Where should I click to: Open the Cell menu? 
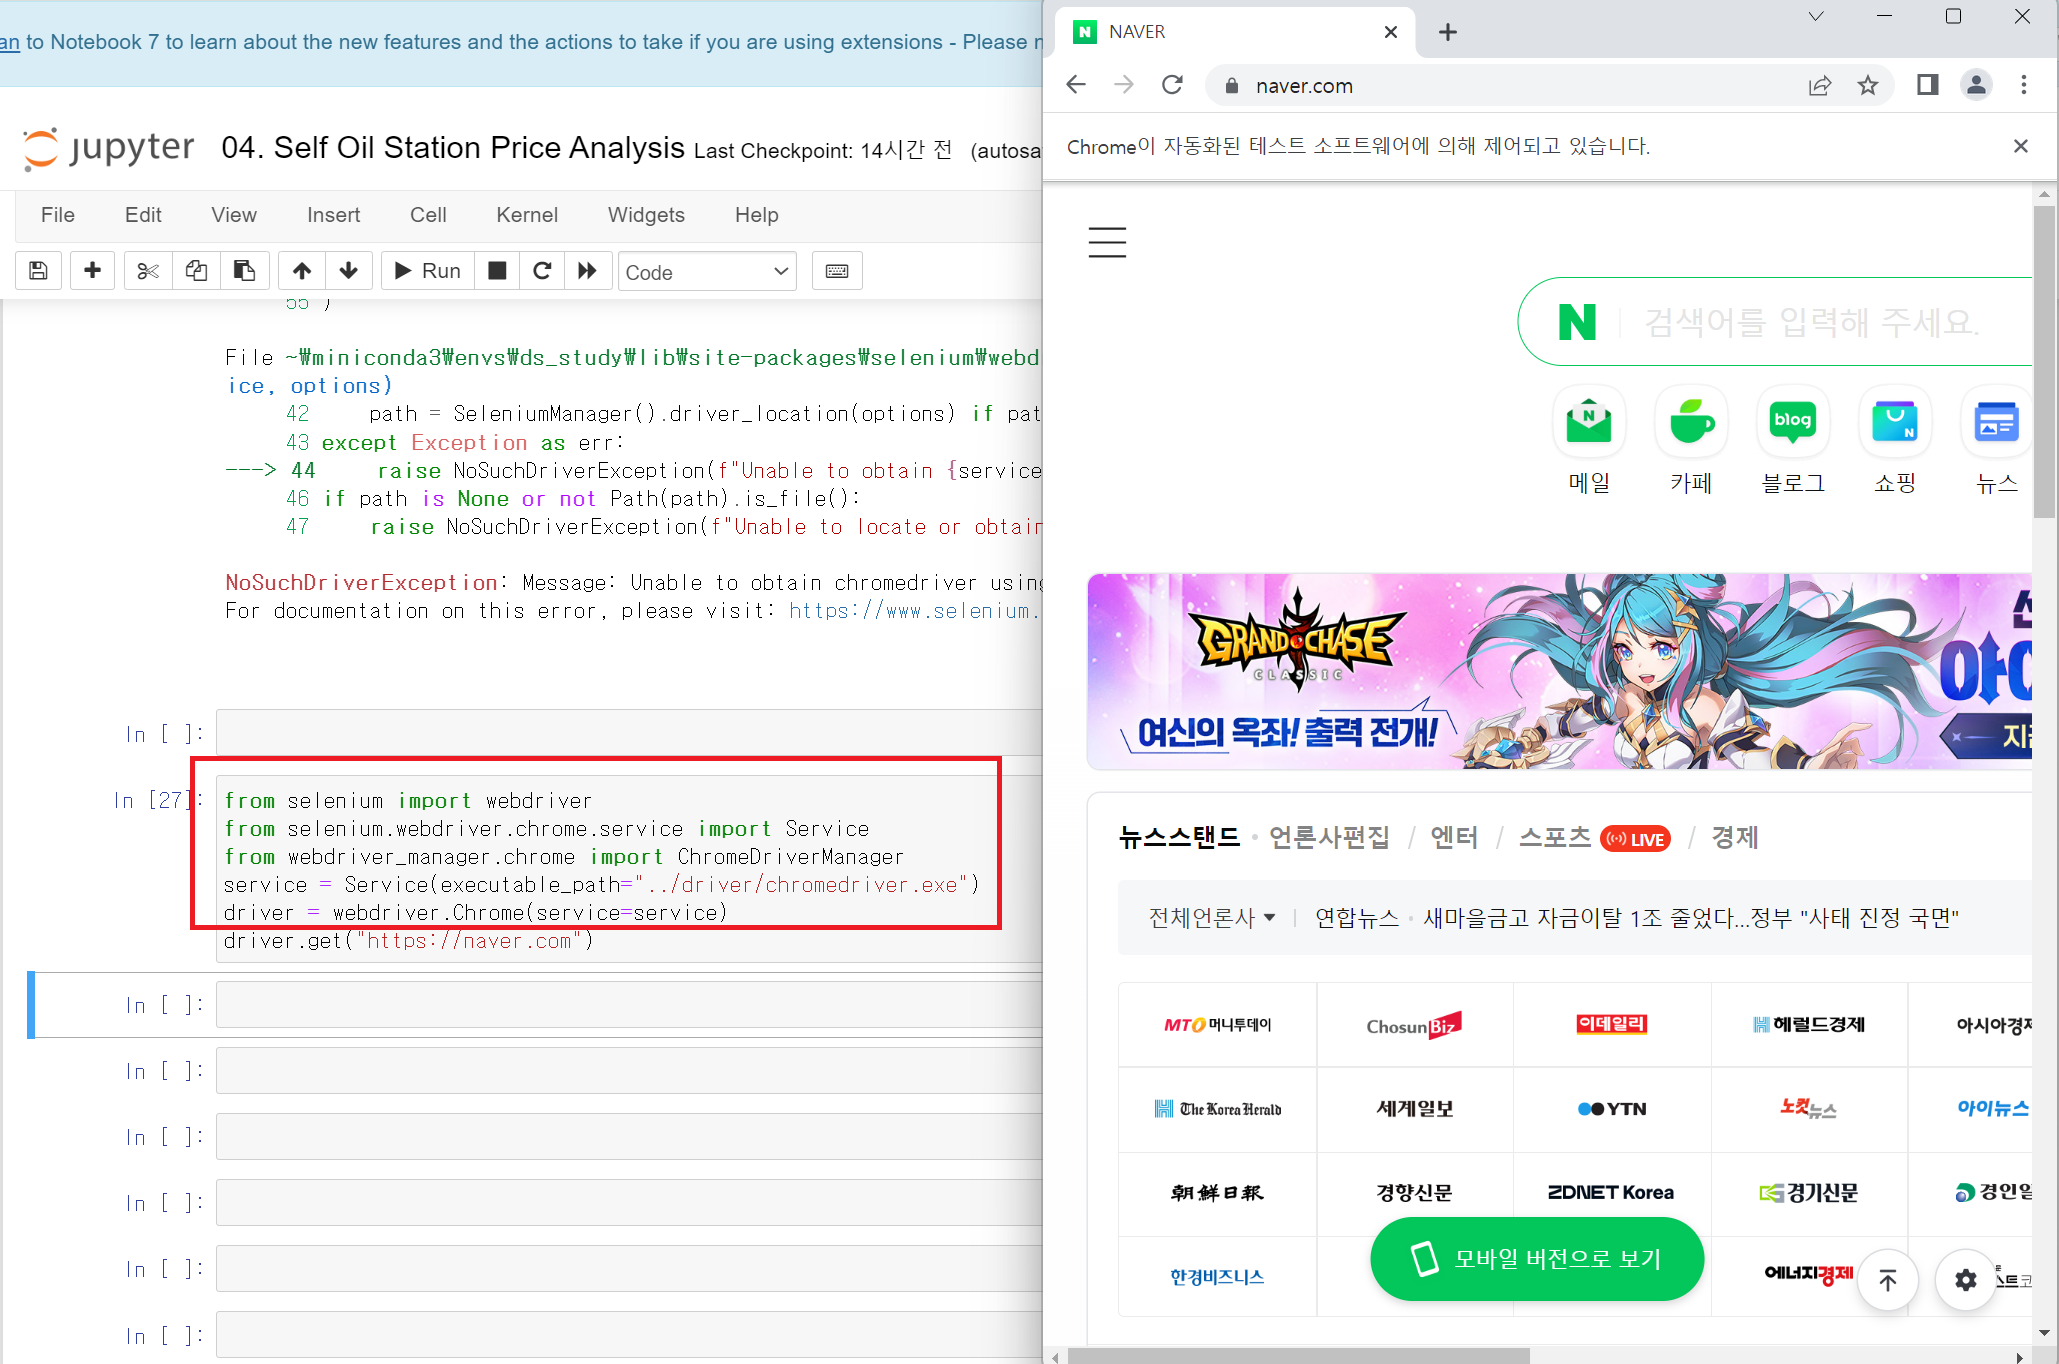427,215
